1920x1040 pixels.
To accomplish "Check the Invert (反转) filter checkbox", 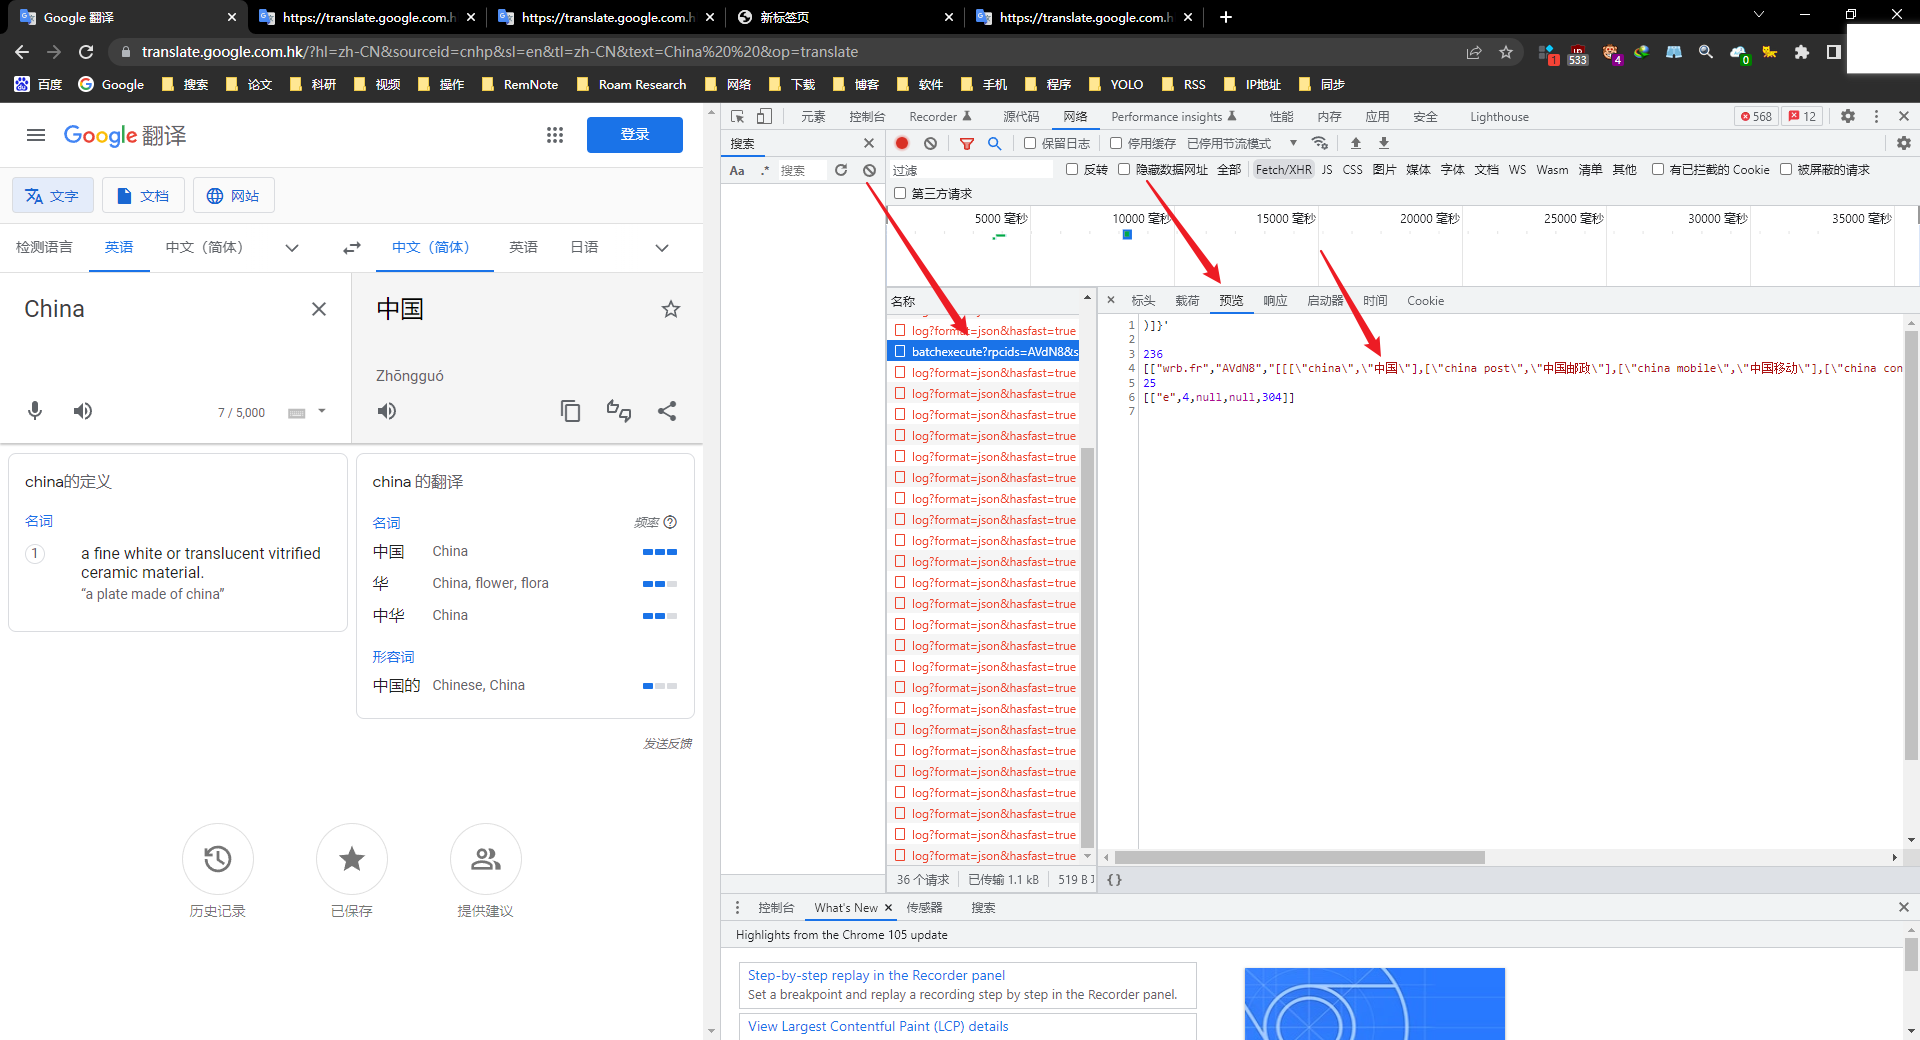I will [1072, 169].
